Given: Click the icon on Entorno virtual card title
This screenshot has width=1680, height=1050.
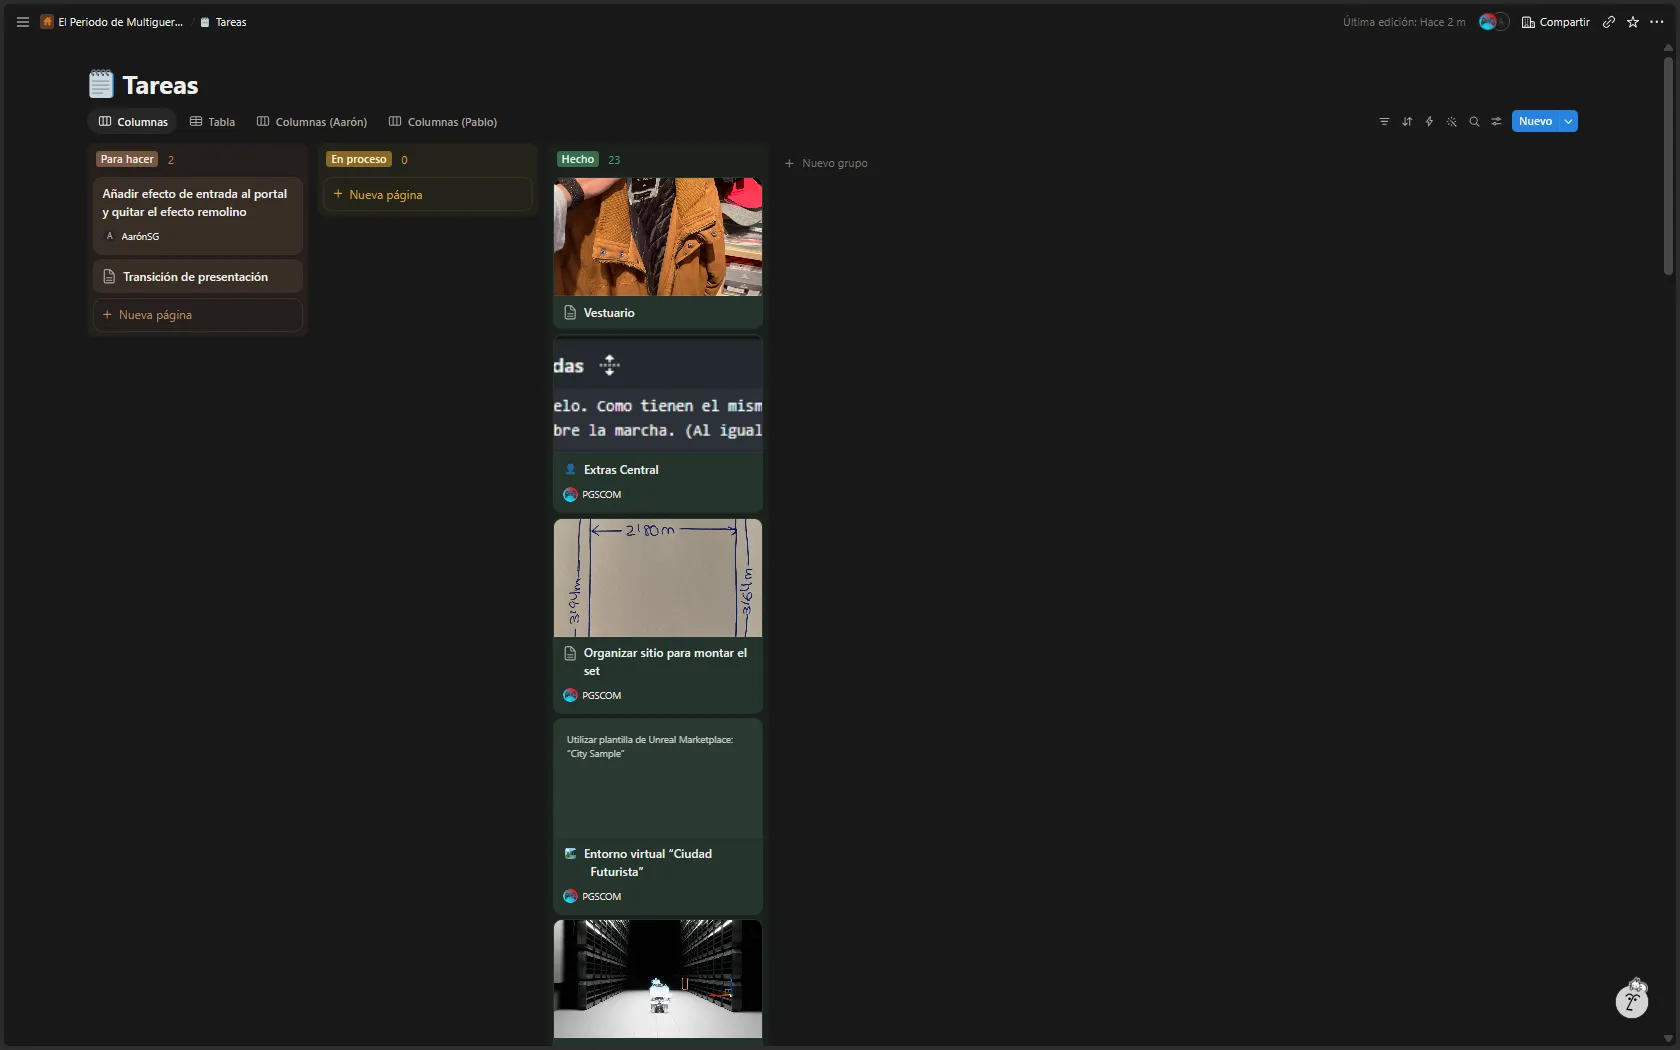Looking at the screenshot, I should (x=570, y=854).
